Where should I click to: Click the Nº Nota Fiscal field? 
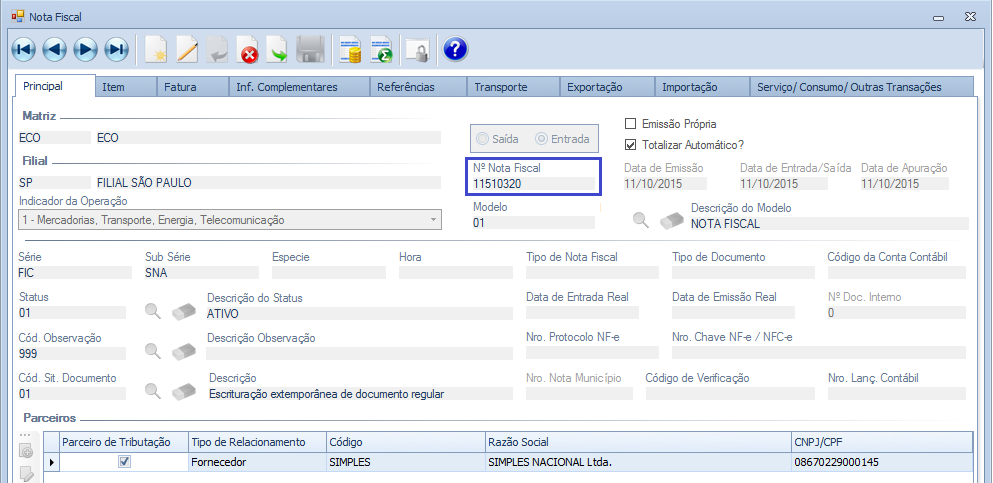coord(533,184)
